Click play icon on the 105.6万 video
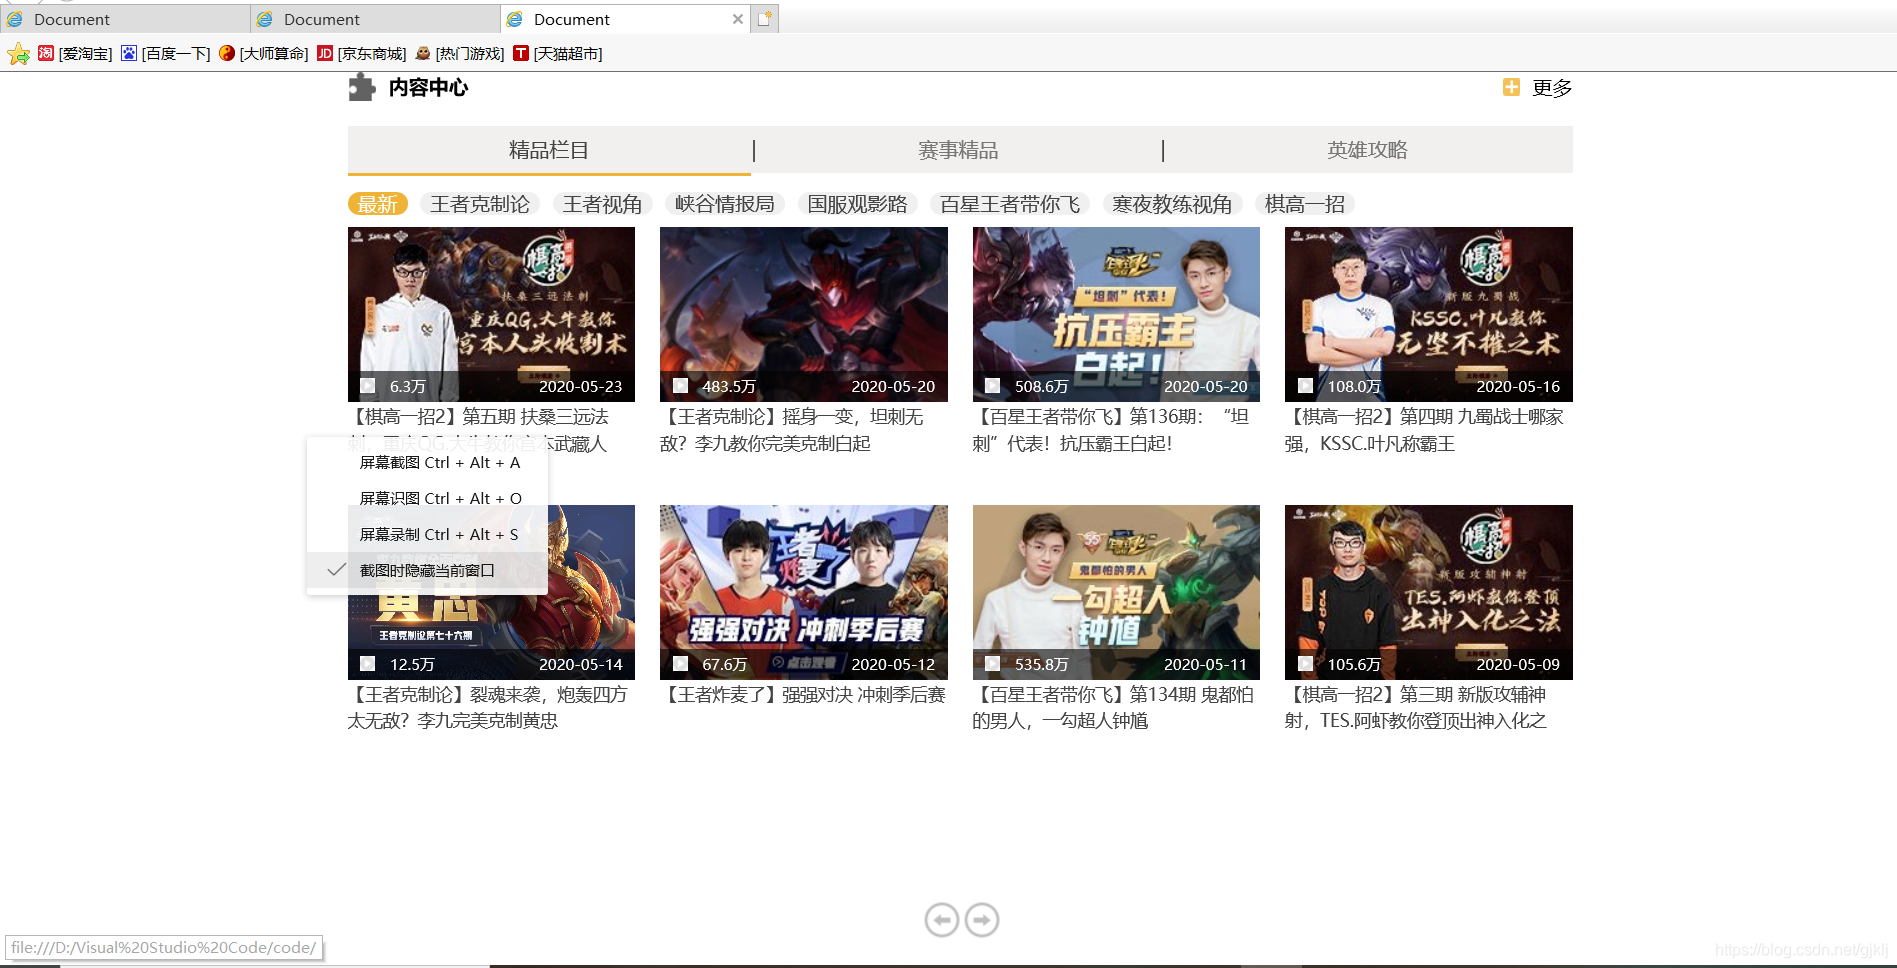Screen dimensions: 1897x968 point(1305,664)
